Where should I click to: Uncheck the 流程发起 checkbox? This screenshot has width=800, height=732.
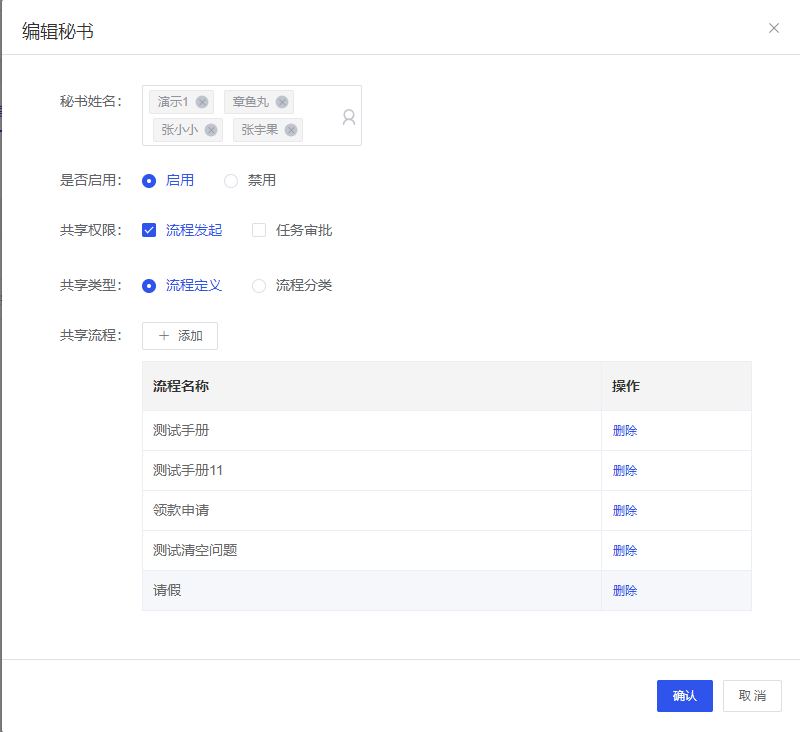click(149, 230)
